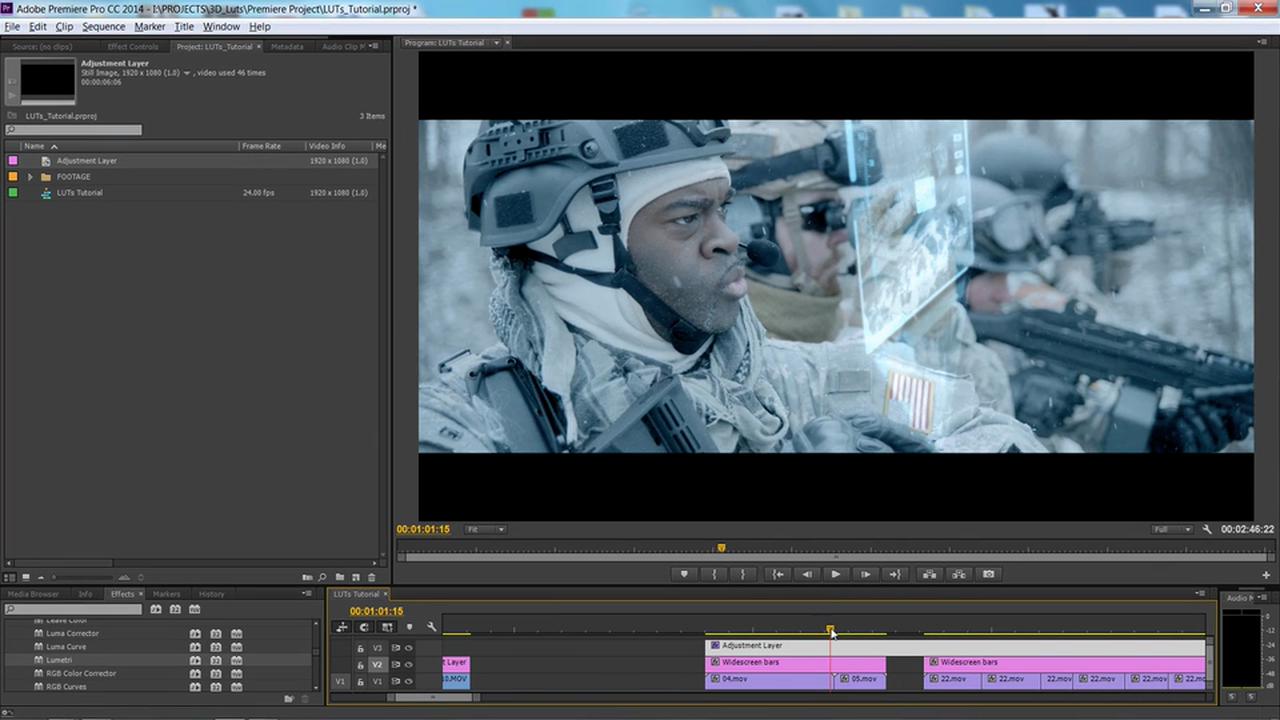Mark Out point in Program monitor
This screenshot has width=1280, height=720.
coord(743,574)
